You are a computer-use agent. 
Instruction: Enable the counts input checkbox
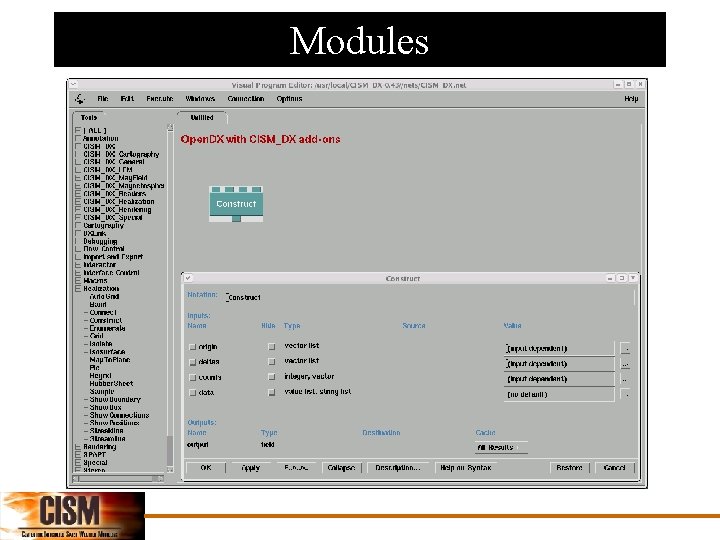pyautogui.click(x=192, y=377)
